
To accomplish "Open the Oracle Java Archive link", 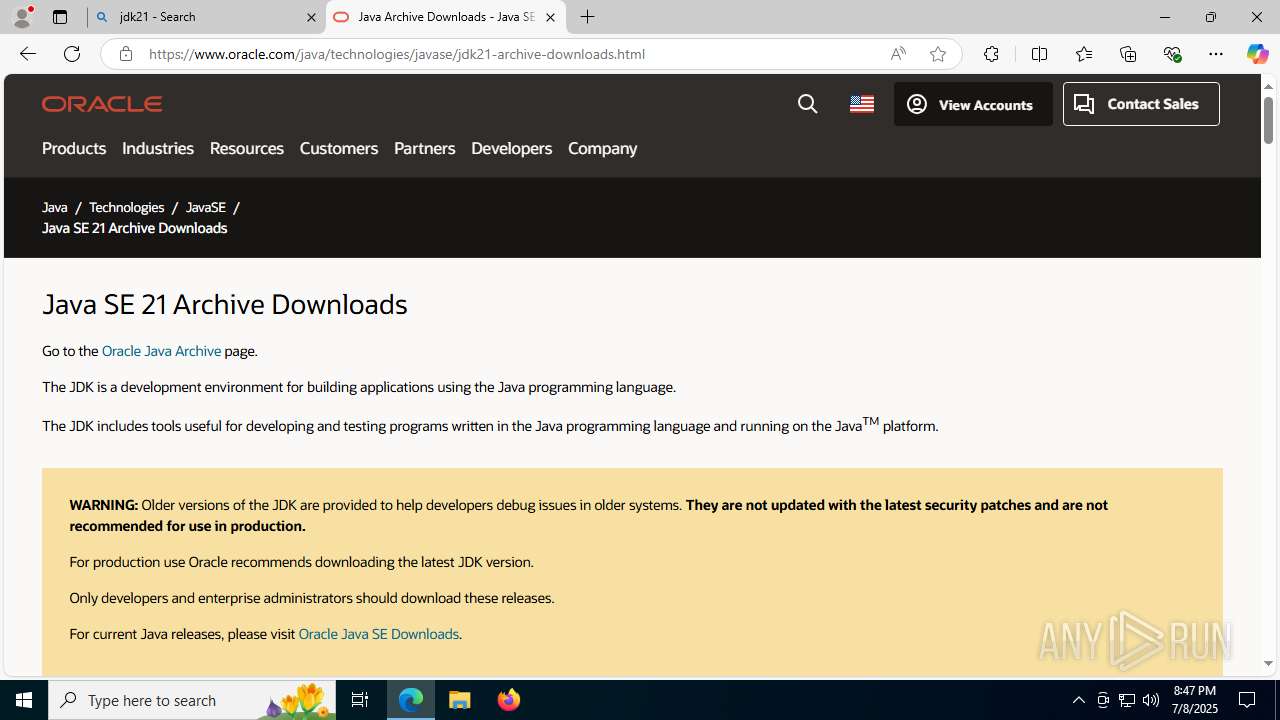I will click(x=161, y=351).
